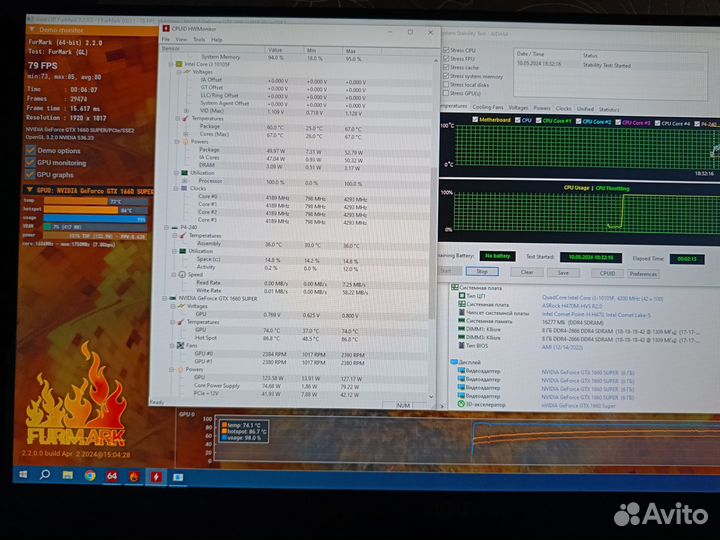Open HWMonitor Help menu
The width and height of the screenshot is (720, 540).
216,40
